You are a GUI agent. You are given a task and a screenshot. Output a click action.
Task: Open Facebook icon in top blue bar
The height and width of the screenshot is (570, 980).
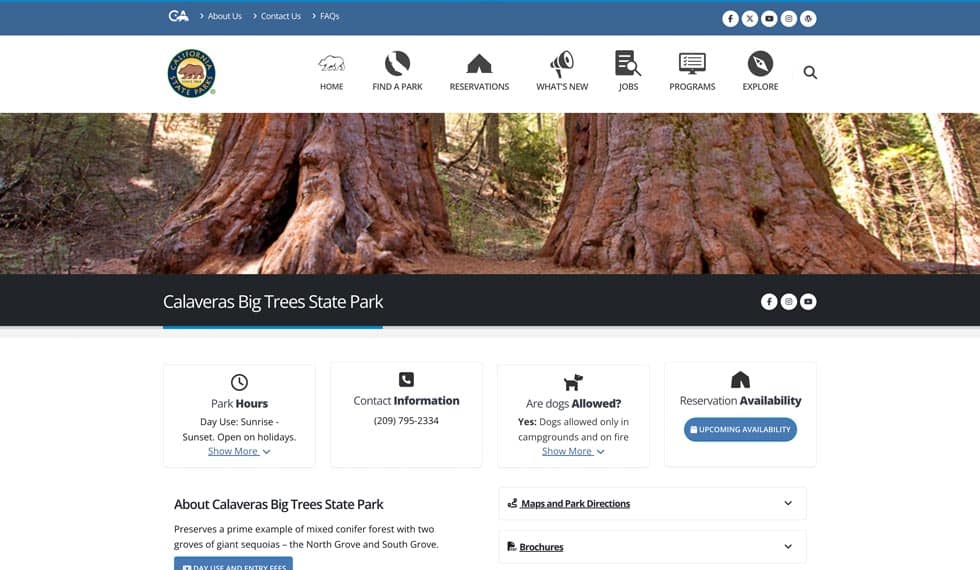click(x=730, y=19)
